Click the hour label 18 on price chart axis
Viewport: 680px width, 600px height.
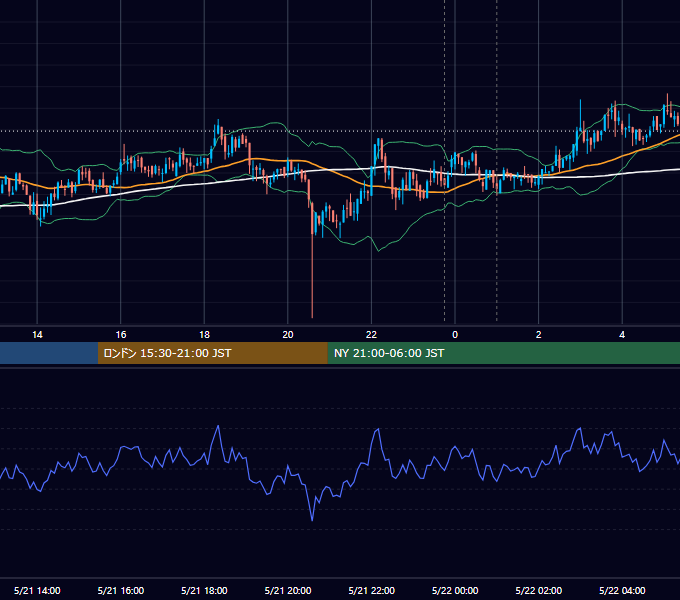204,335
